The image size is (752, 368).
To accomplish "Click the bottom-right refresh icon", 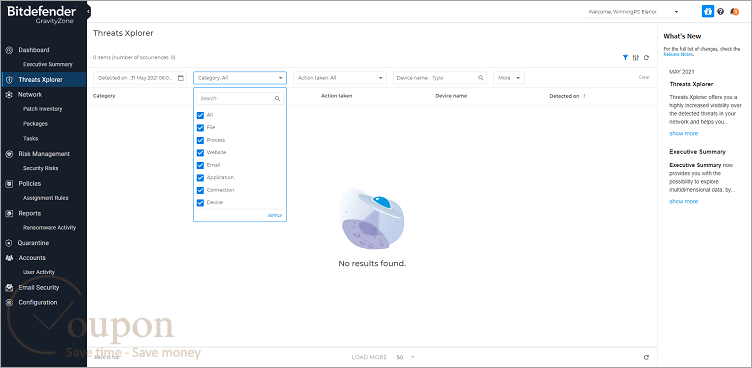I will (x=646, y=357).
